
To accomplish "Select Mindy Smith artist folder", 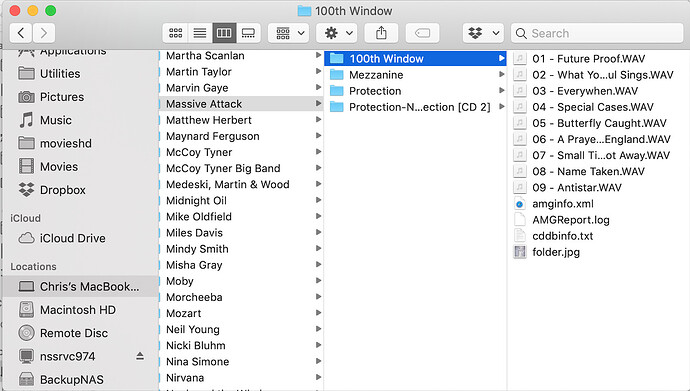I will 241,248.
